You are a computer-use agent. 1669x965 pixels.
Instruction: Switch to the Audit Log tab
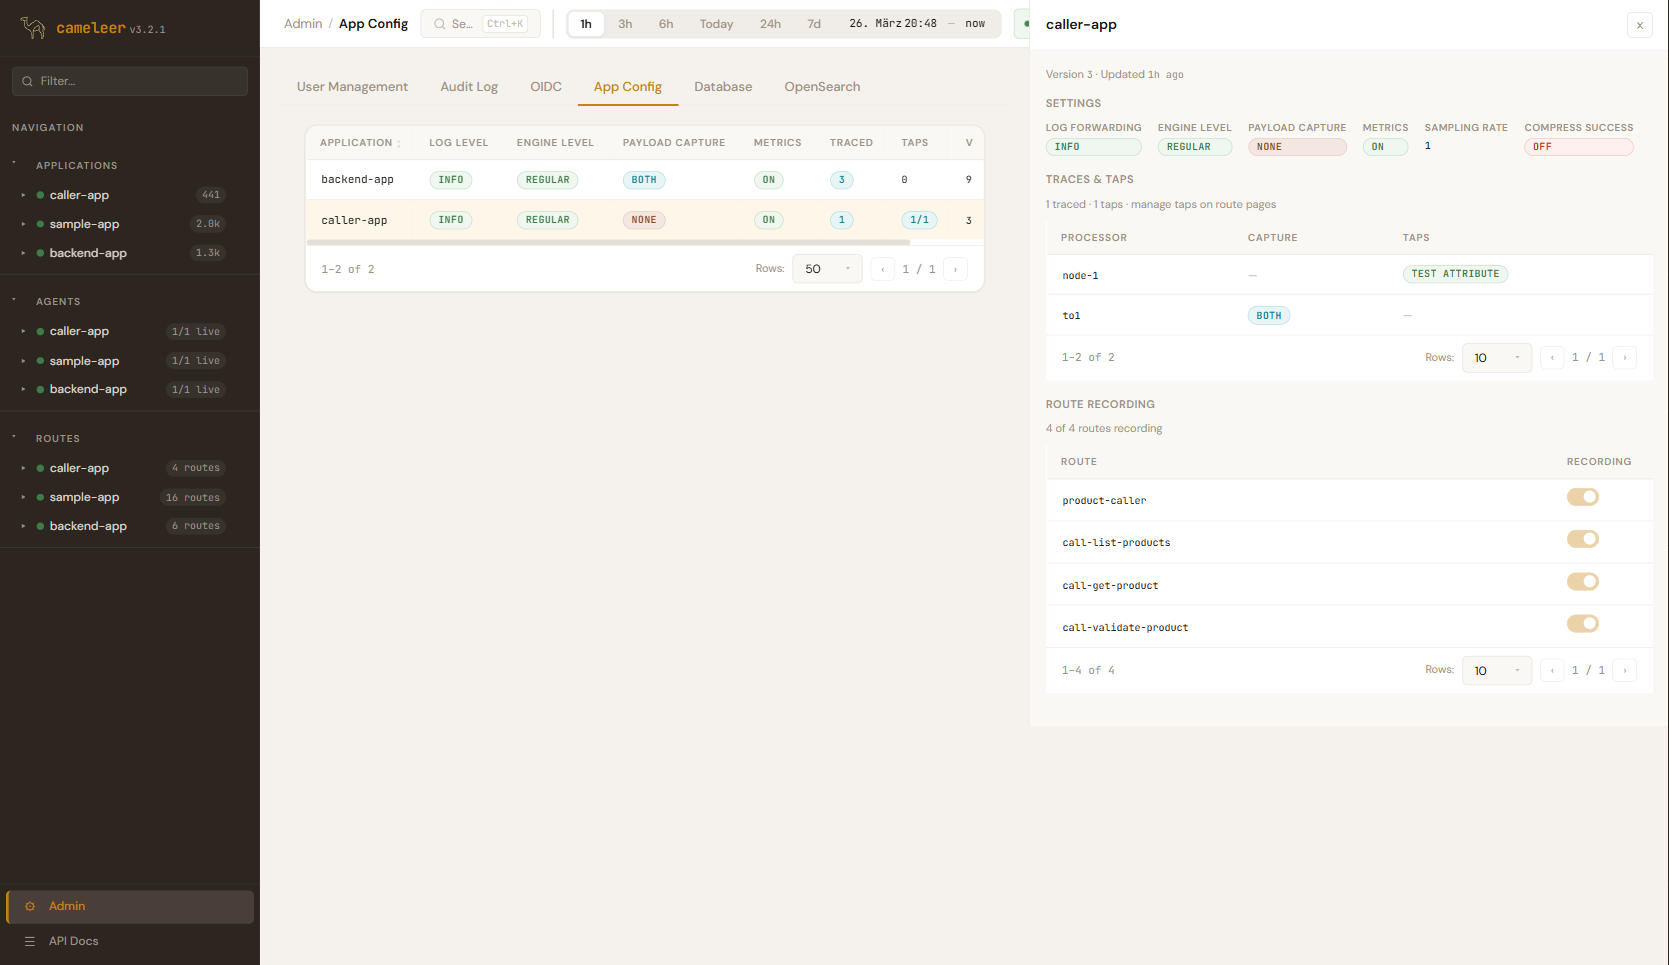coord(468,87)
